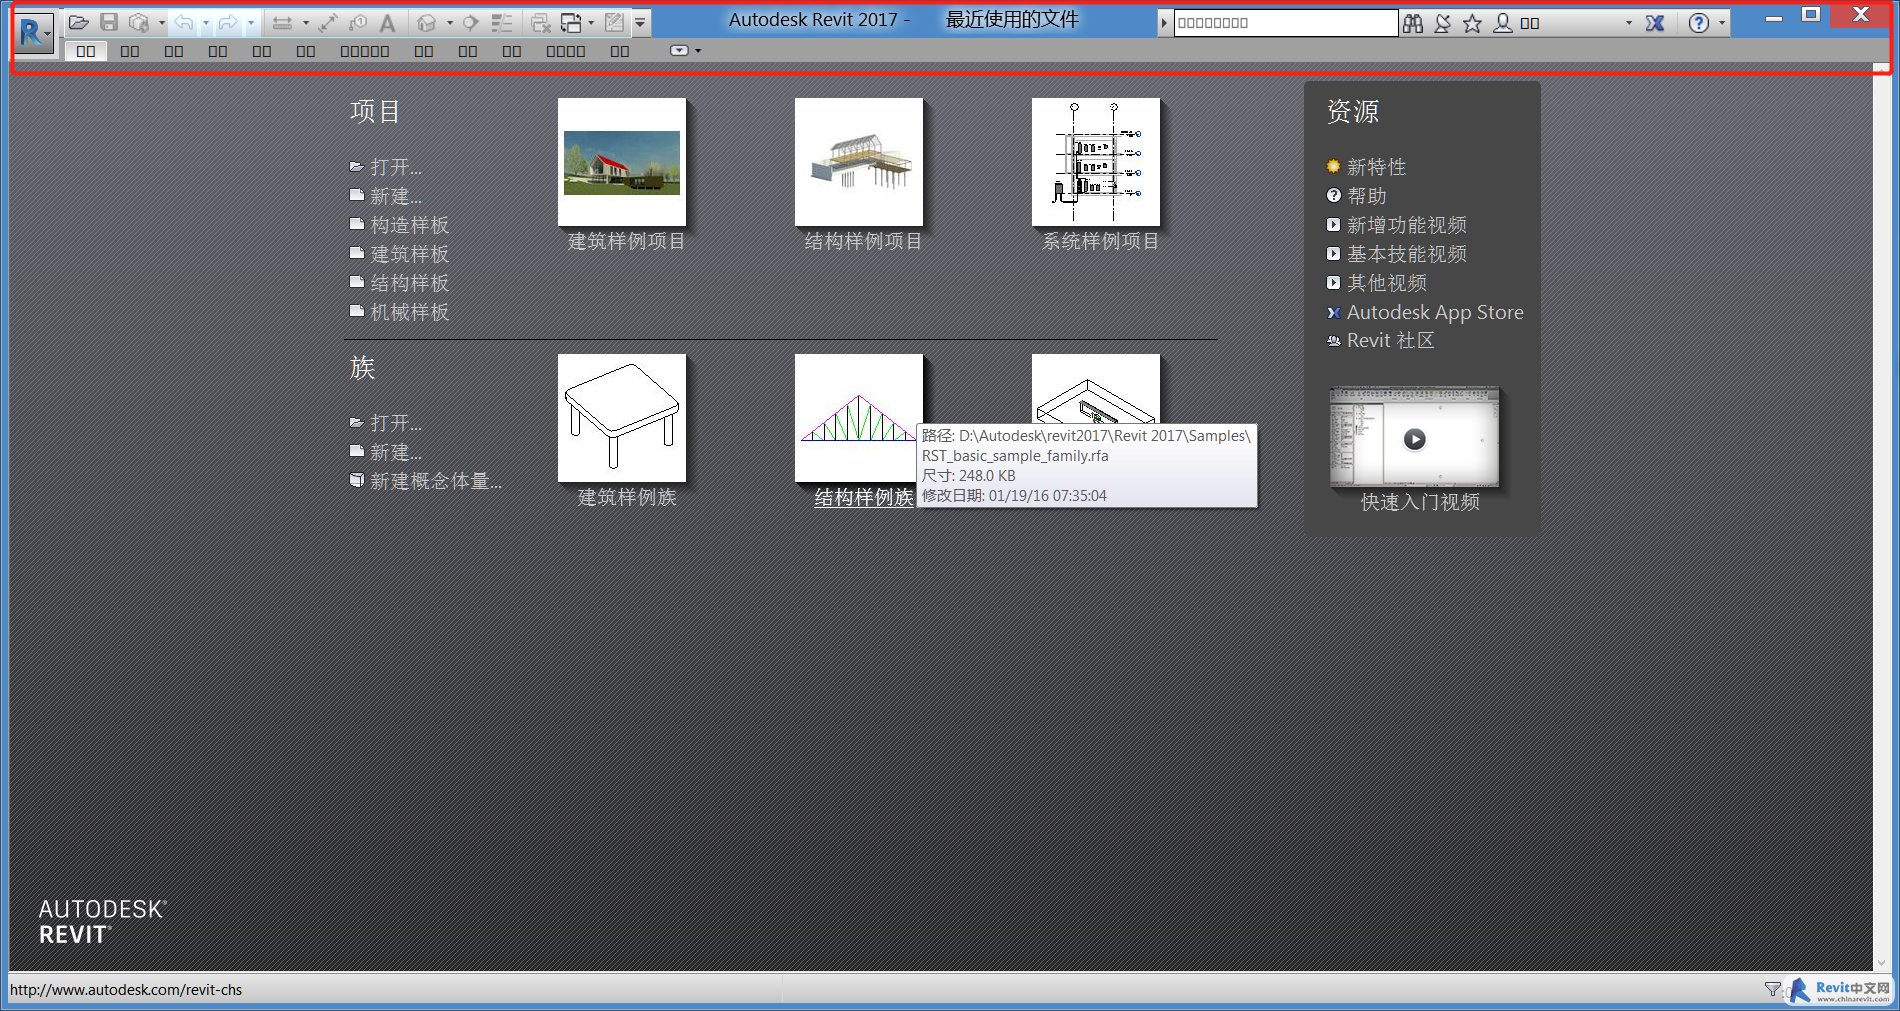Click the Save disk icon in quick access toolbar
The height and width of the screenshot is (1011, 1900).
tap(109, 22)
